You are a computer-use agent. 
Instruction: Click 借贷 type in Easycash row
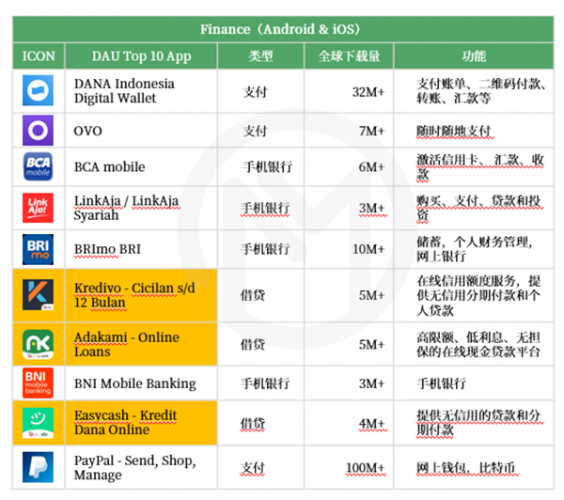click(253, 423)
